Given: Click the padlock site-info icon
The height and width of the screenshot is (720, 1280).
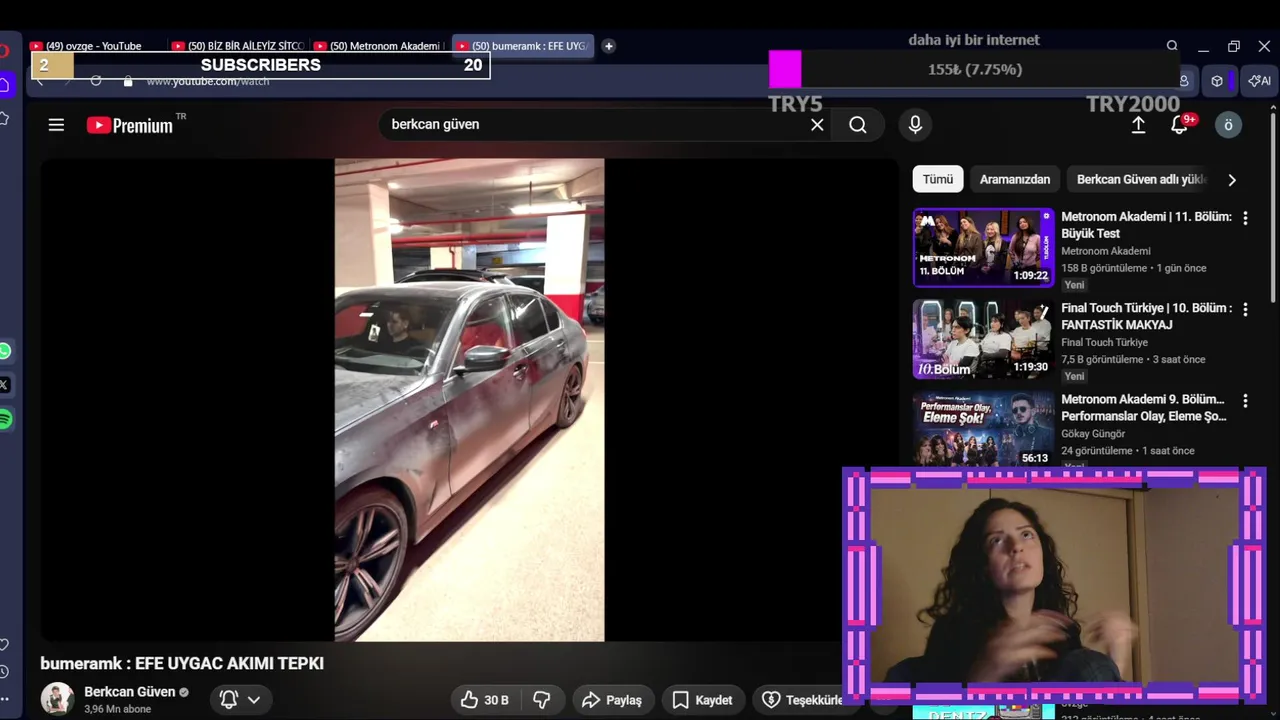Looking at the screenshot, I should 128,81.
